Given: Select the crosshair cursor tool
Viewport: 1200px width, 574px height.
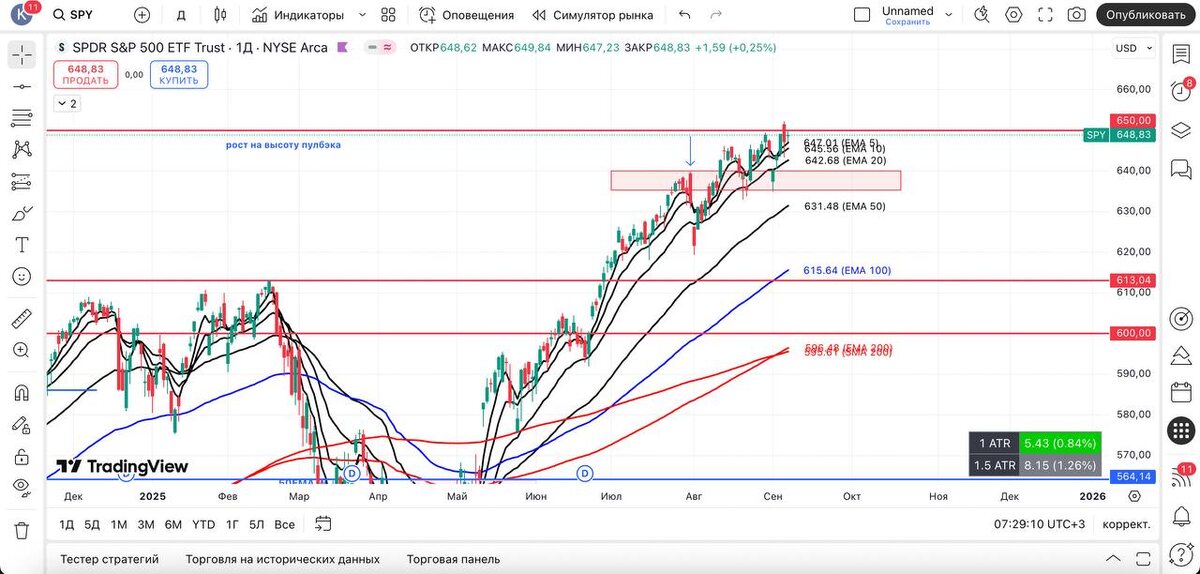Looking at the screenshot, I should pyautogui.click(x=22, y=55).
